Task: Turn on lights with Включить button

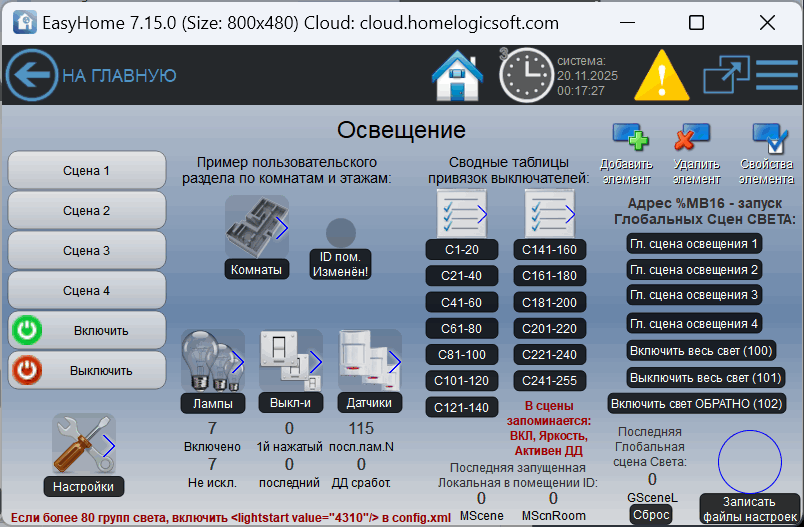Action: [87, 330]
